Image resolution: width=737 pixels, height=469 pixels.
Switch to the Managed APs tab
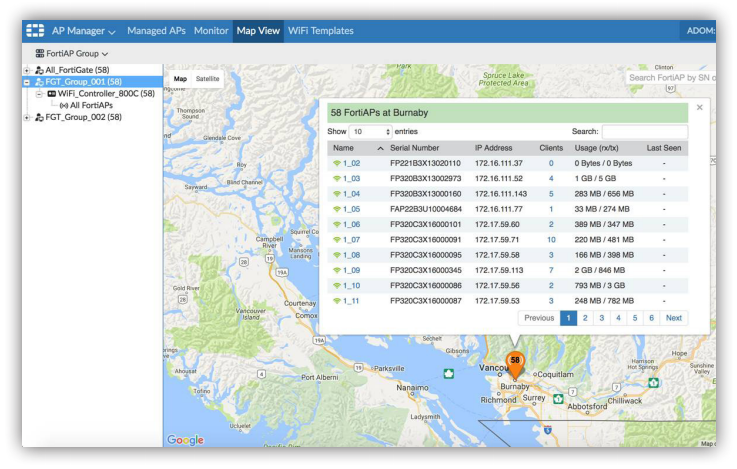(156, 31)
